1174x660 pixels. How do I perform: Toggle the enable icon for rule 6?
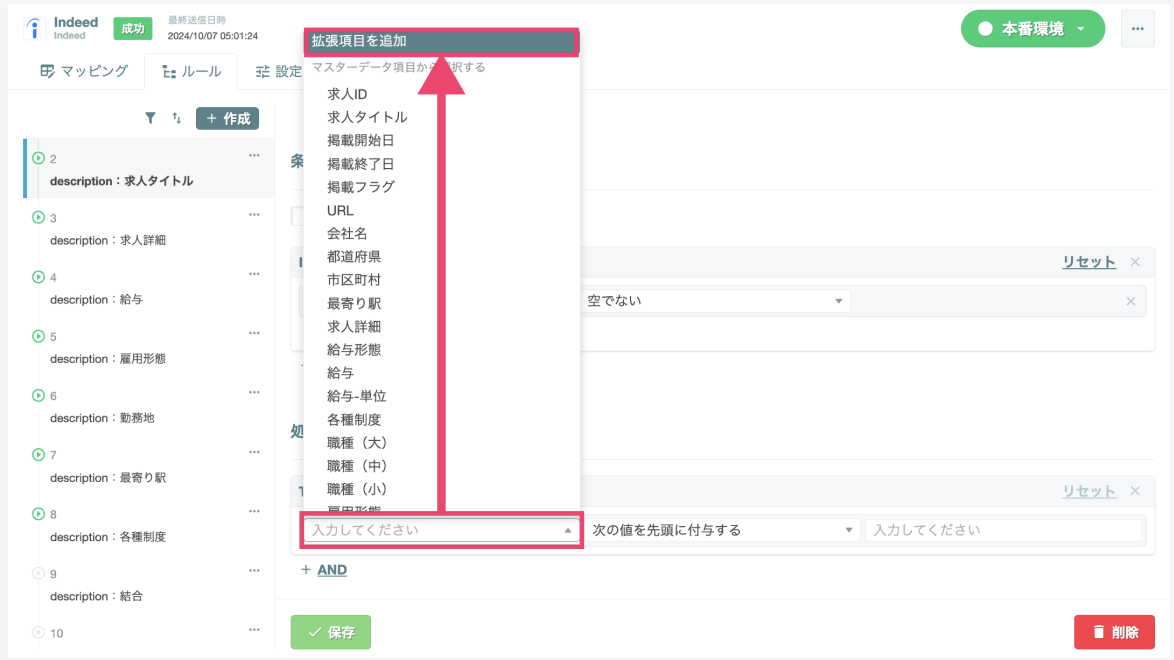click(38, 395)
